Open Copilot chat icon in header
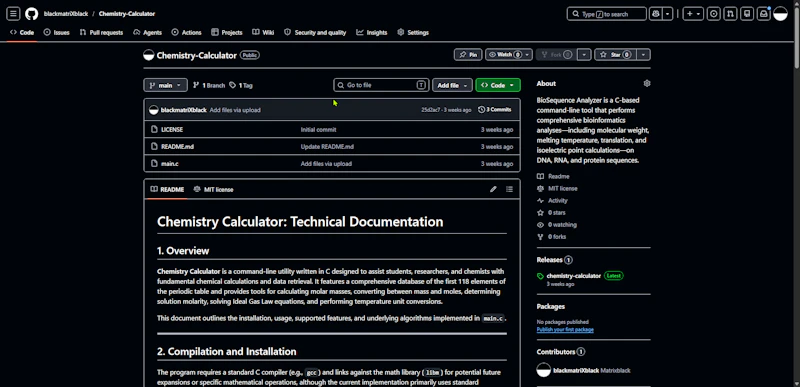 (x=656, y=14)
